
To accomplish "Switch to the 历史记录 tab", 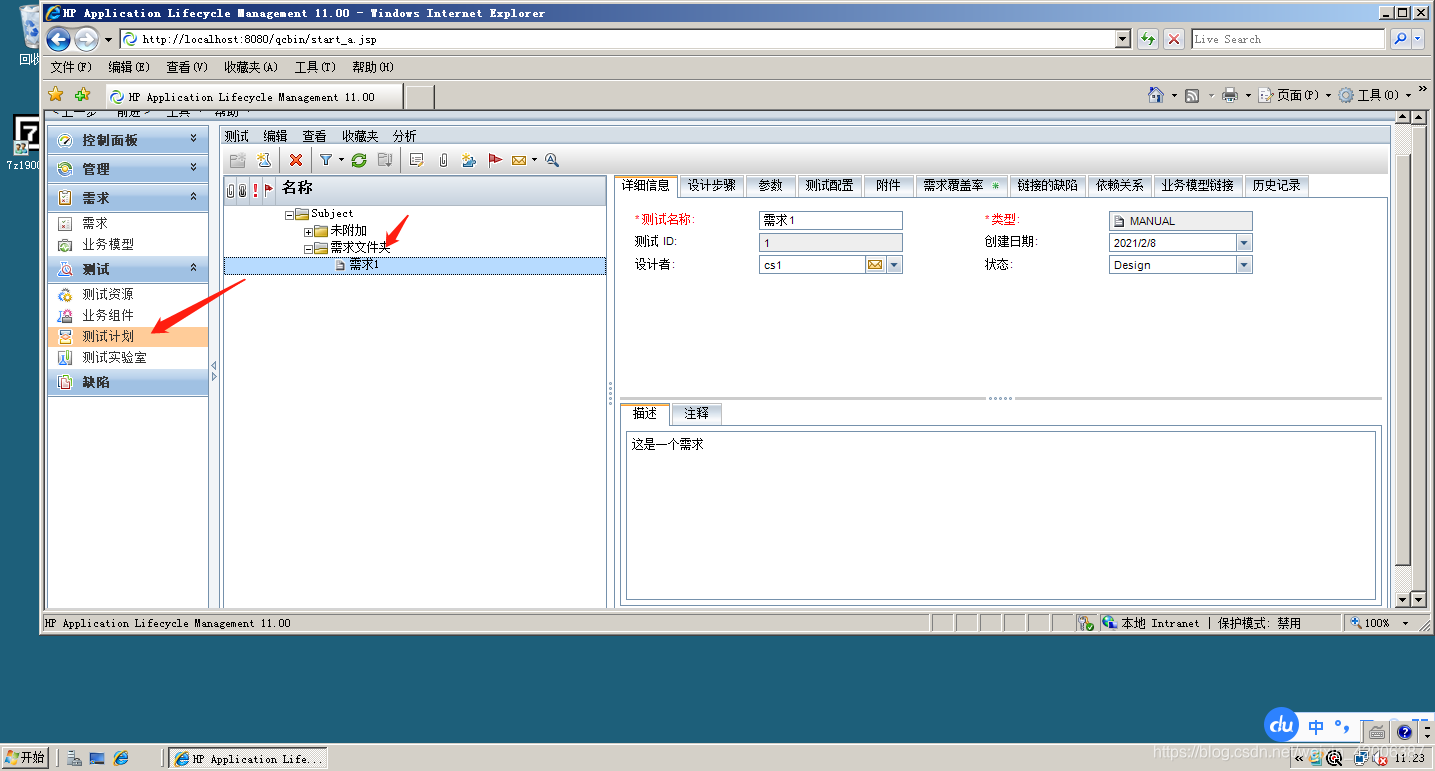I will tap(1277, 186).
